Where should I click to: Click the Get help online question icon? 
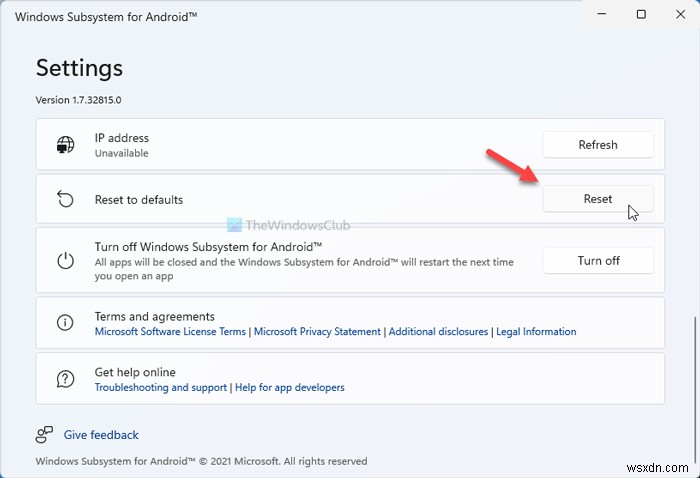(66, 379)
